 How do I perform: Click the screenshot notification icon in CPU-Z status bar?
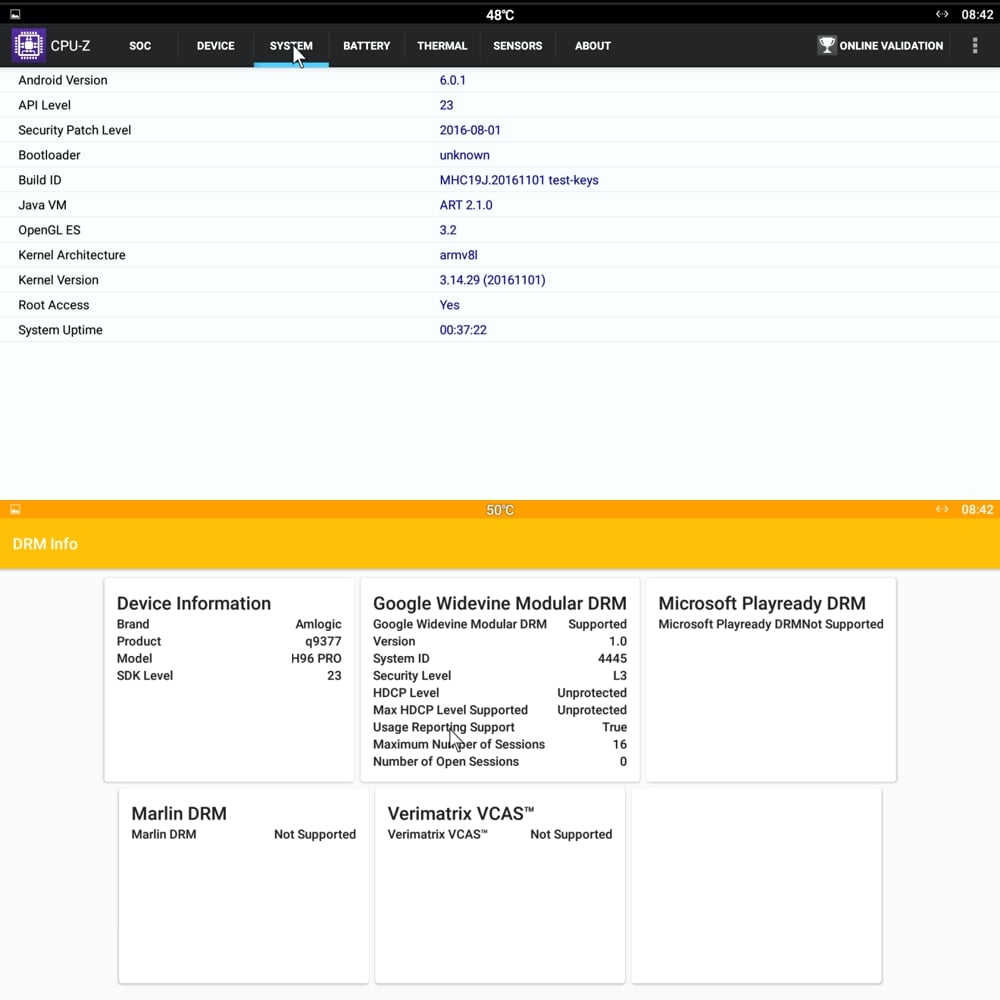(x=15, y=14)
